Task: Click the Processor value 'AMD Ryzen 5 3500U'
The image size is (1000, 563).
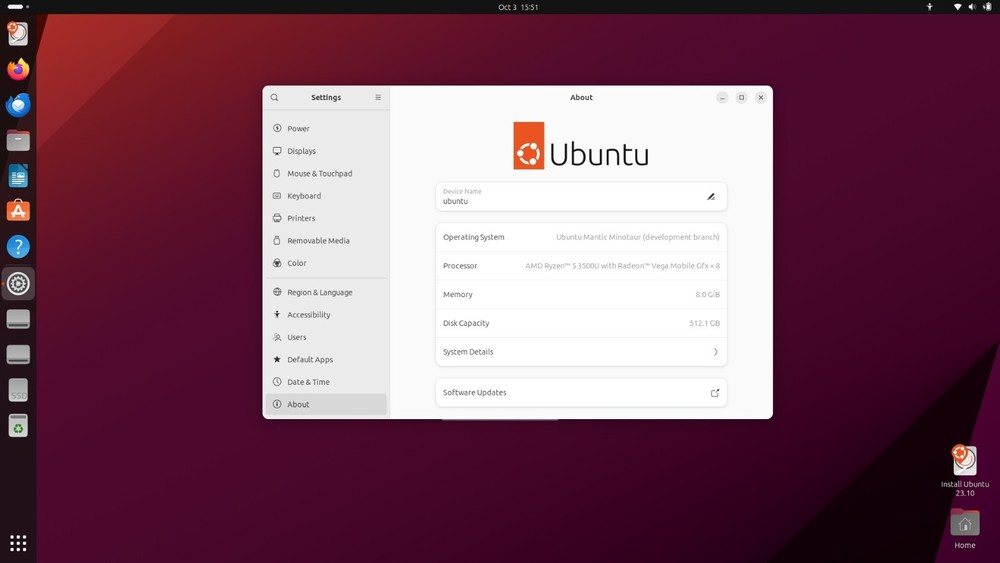Action: pos(622,266)
